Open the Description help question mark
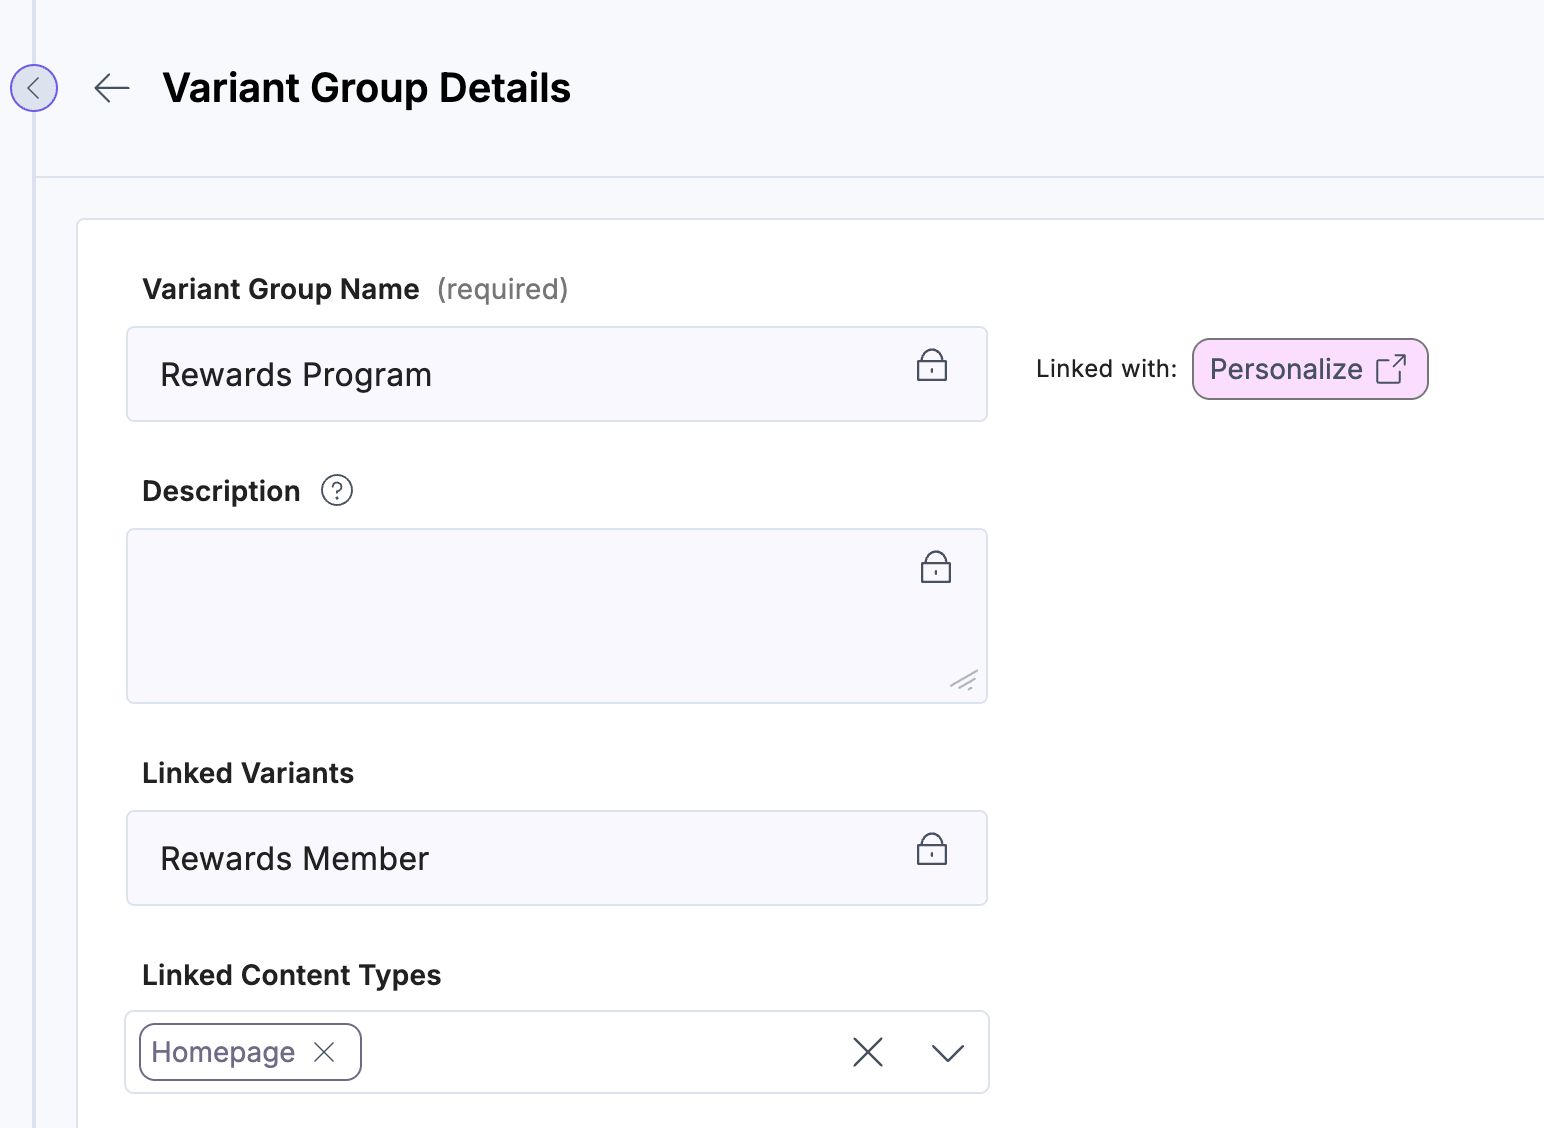This screenshot has height=1128, width=1544. tap(337, 491)
